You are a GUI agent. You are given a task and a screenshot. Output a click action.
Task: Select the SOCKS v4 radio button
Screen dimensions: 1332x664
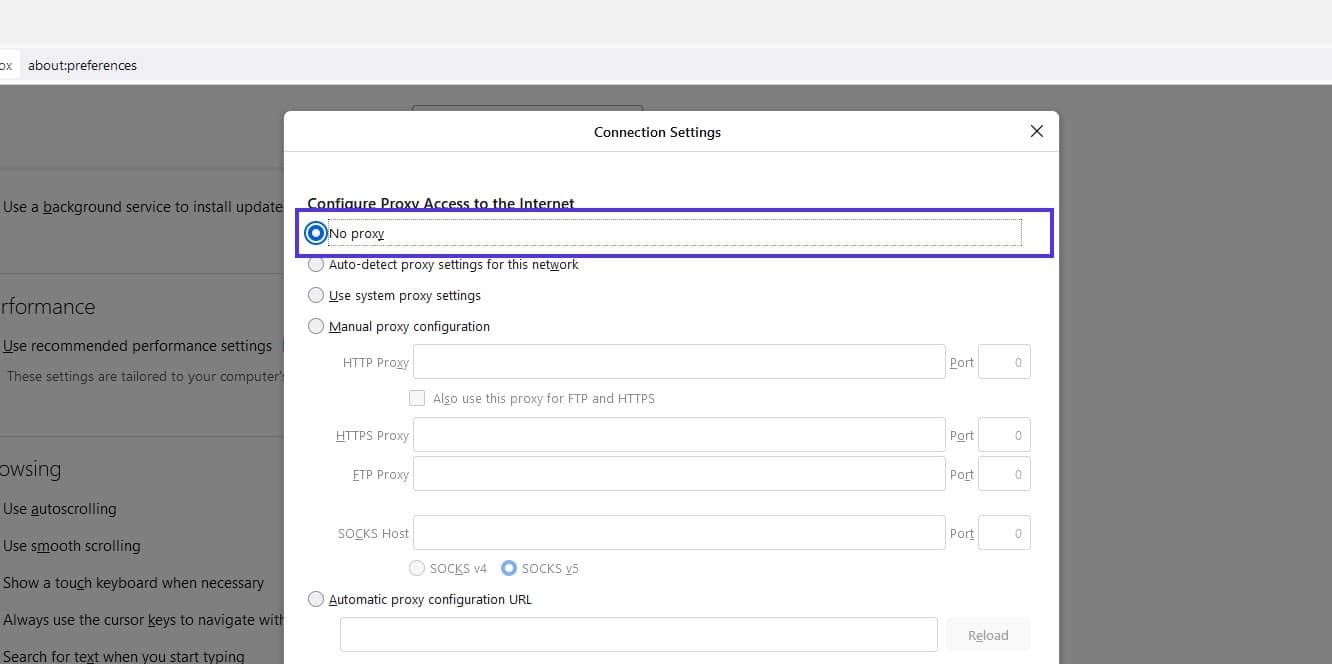tap(417, 568)
